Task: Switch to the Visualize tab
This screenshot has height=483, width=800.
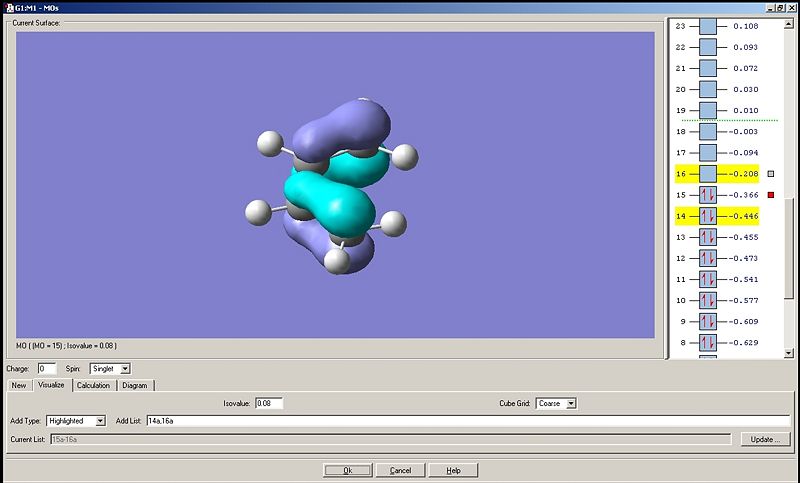Action: 52,385
